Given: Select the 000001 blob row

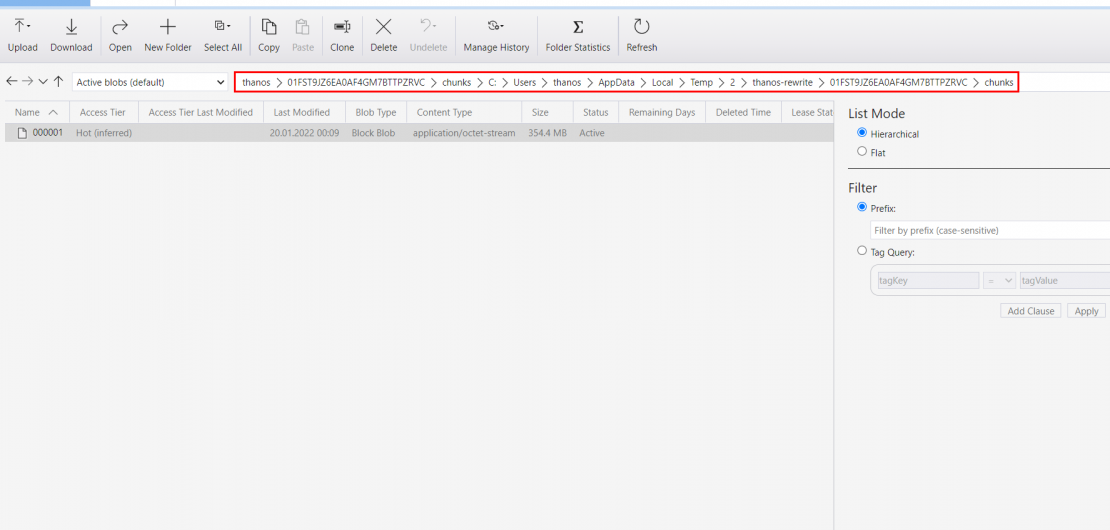Looking at the screenshot, I should click(47, 133).
